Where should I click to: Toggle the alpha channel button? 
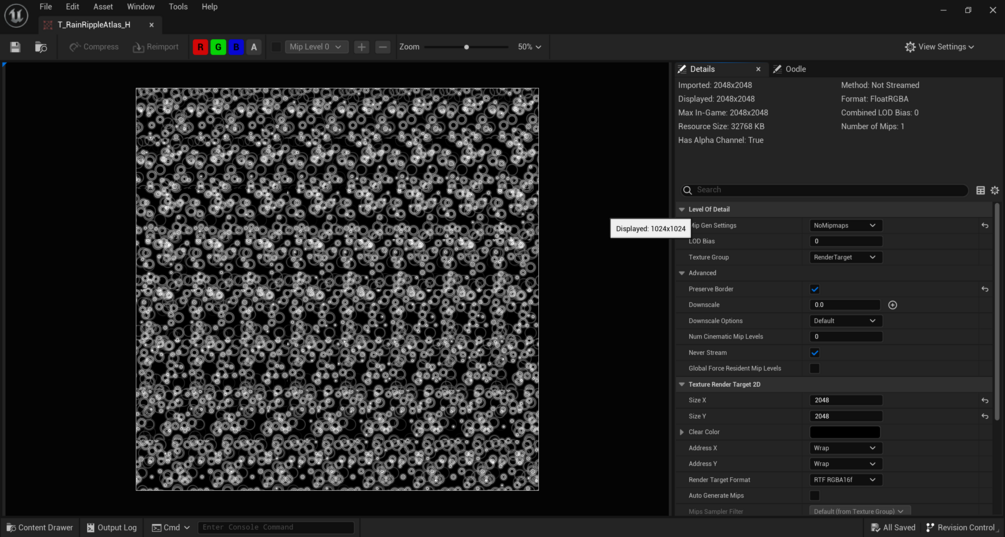coord(254,47)
